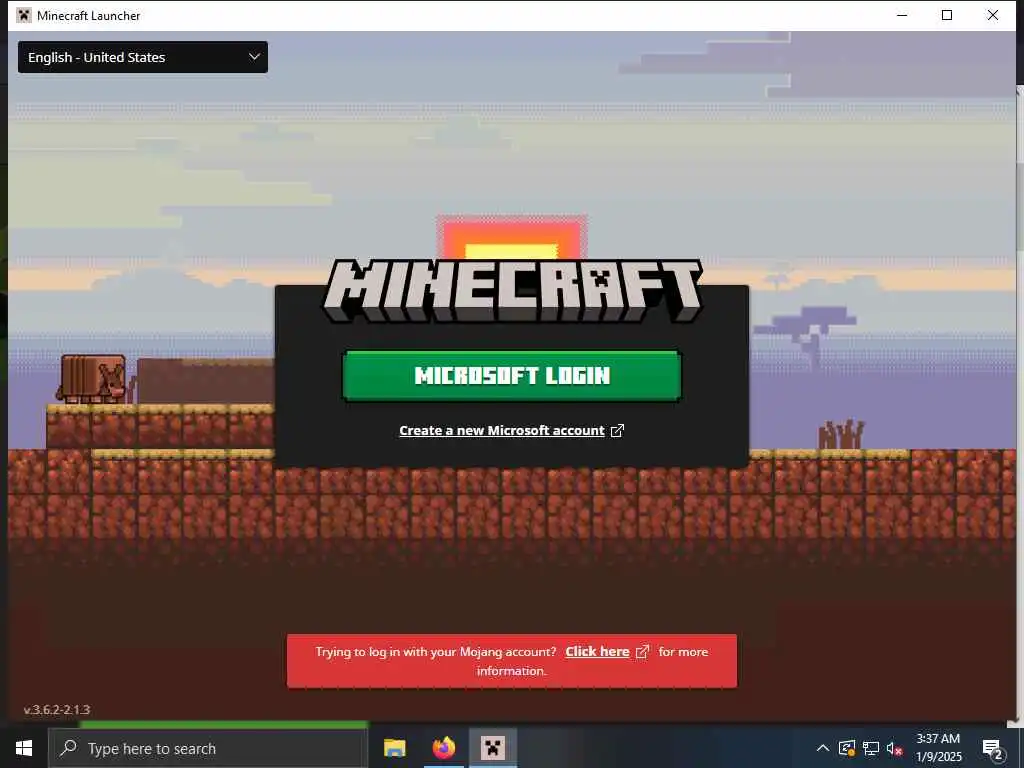The width and height of the screenshot is (1024, 768).
Task: Click the Minecraft logo banner
Action: tap(512, 291)
